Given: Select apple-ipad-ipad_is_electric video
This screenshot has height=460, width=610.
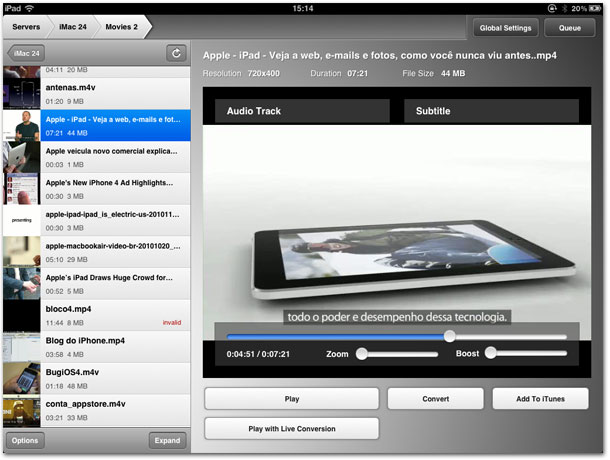Looking at the screenshot, I should click(x=96, y=220).
